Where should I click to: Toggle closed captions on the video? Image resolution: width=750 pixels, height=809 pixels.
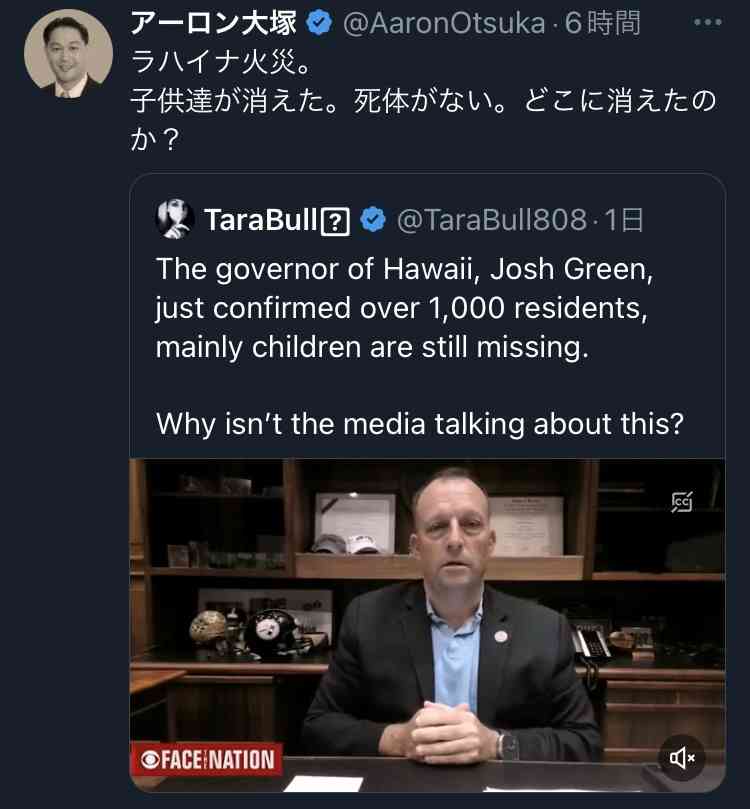click(682, 502)
